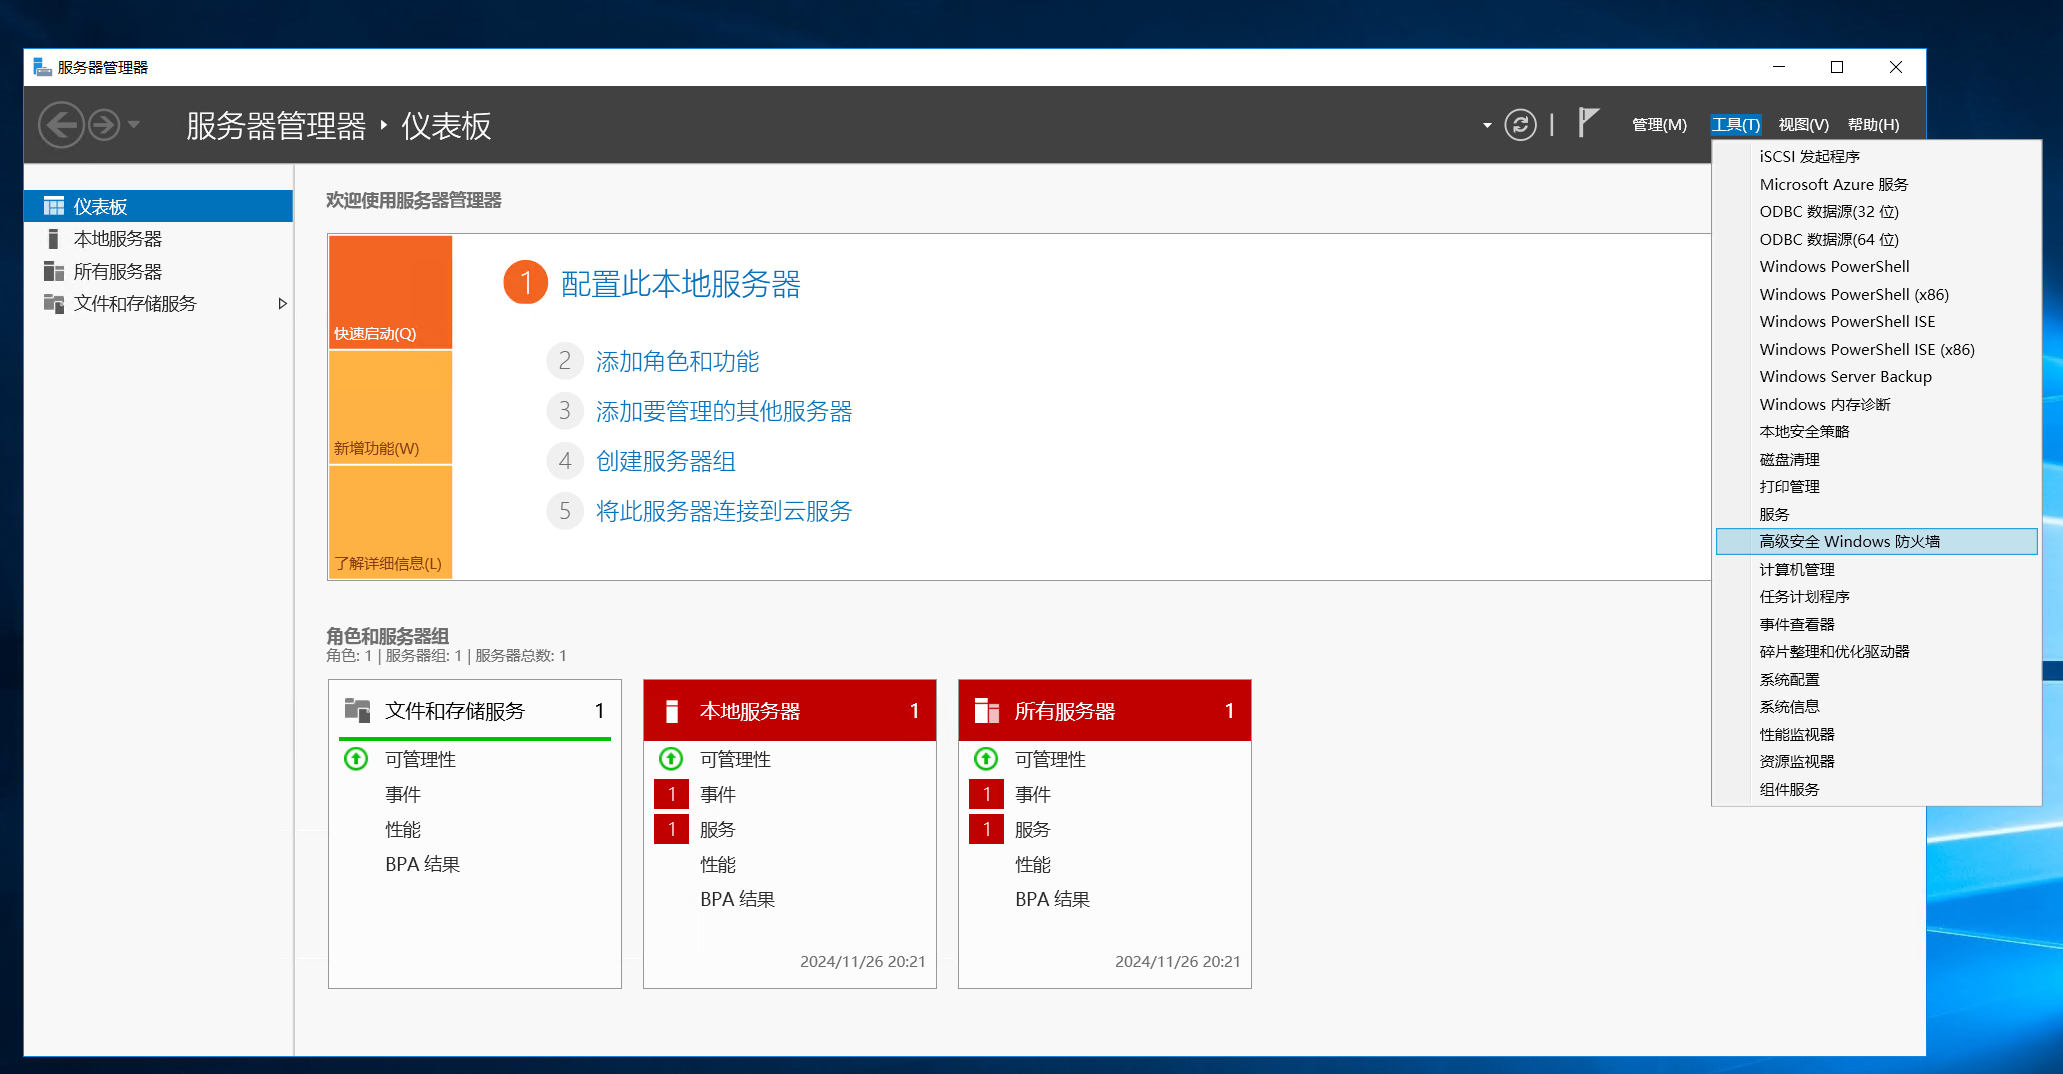
Task: Click 将此服务器连接到云服务 link
Action: click(724, 511)
